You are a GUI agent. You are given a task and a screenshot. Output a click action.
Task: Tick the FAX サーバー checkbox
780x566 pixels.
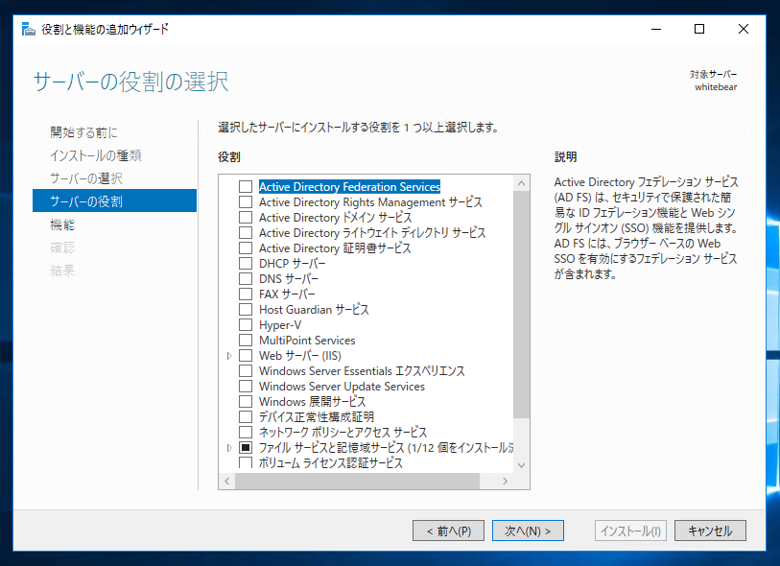pos(245,294)
